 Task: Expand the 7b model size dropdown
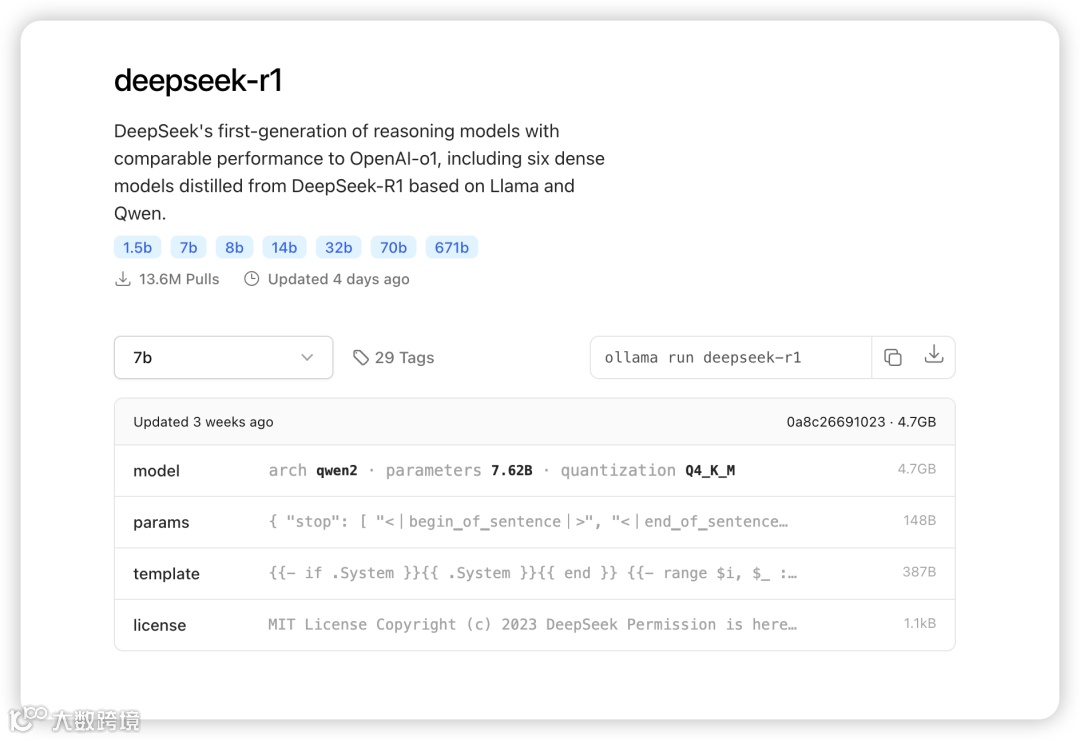coord(223,357)
